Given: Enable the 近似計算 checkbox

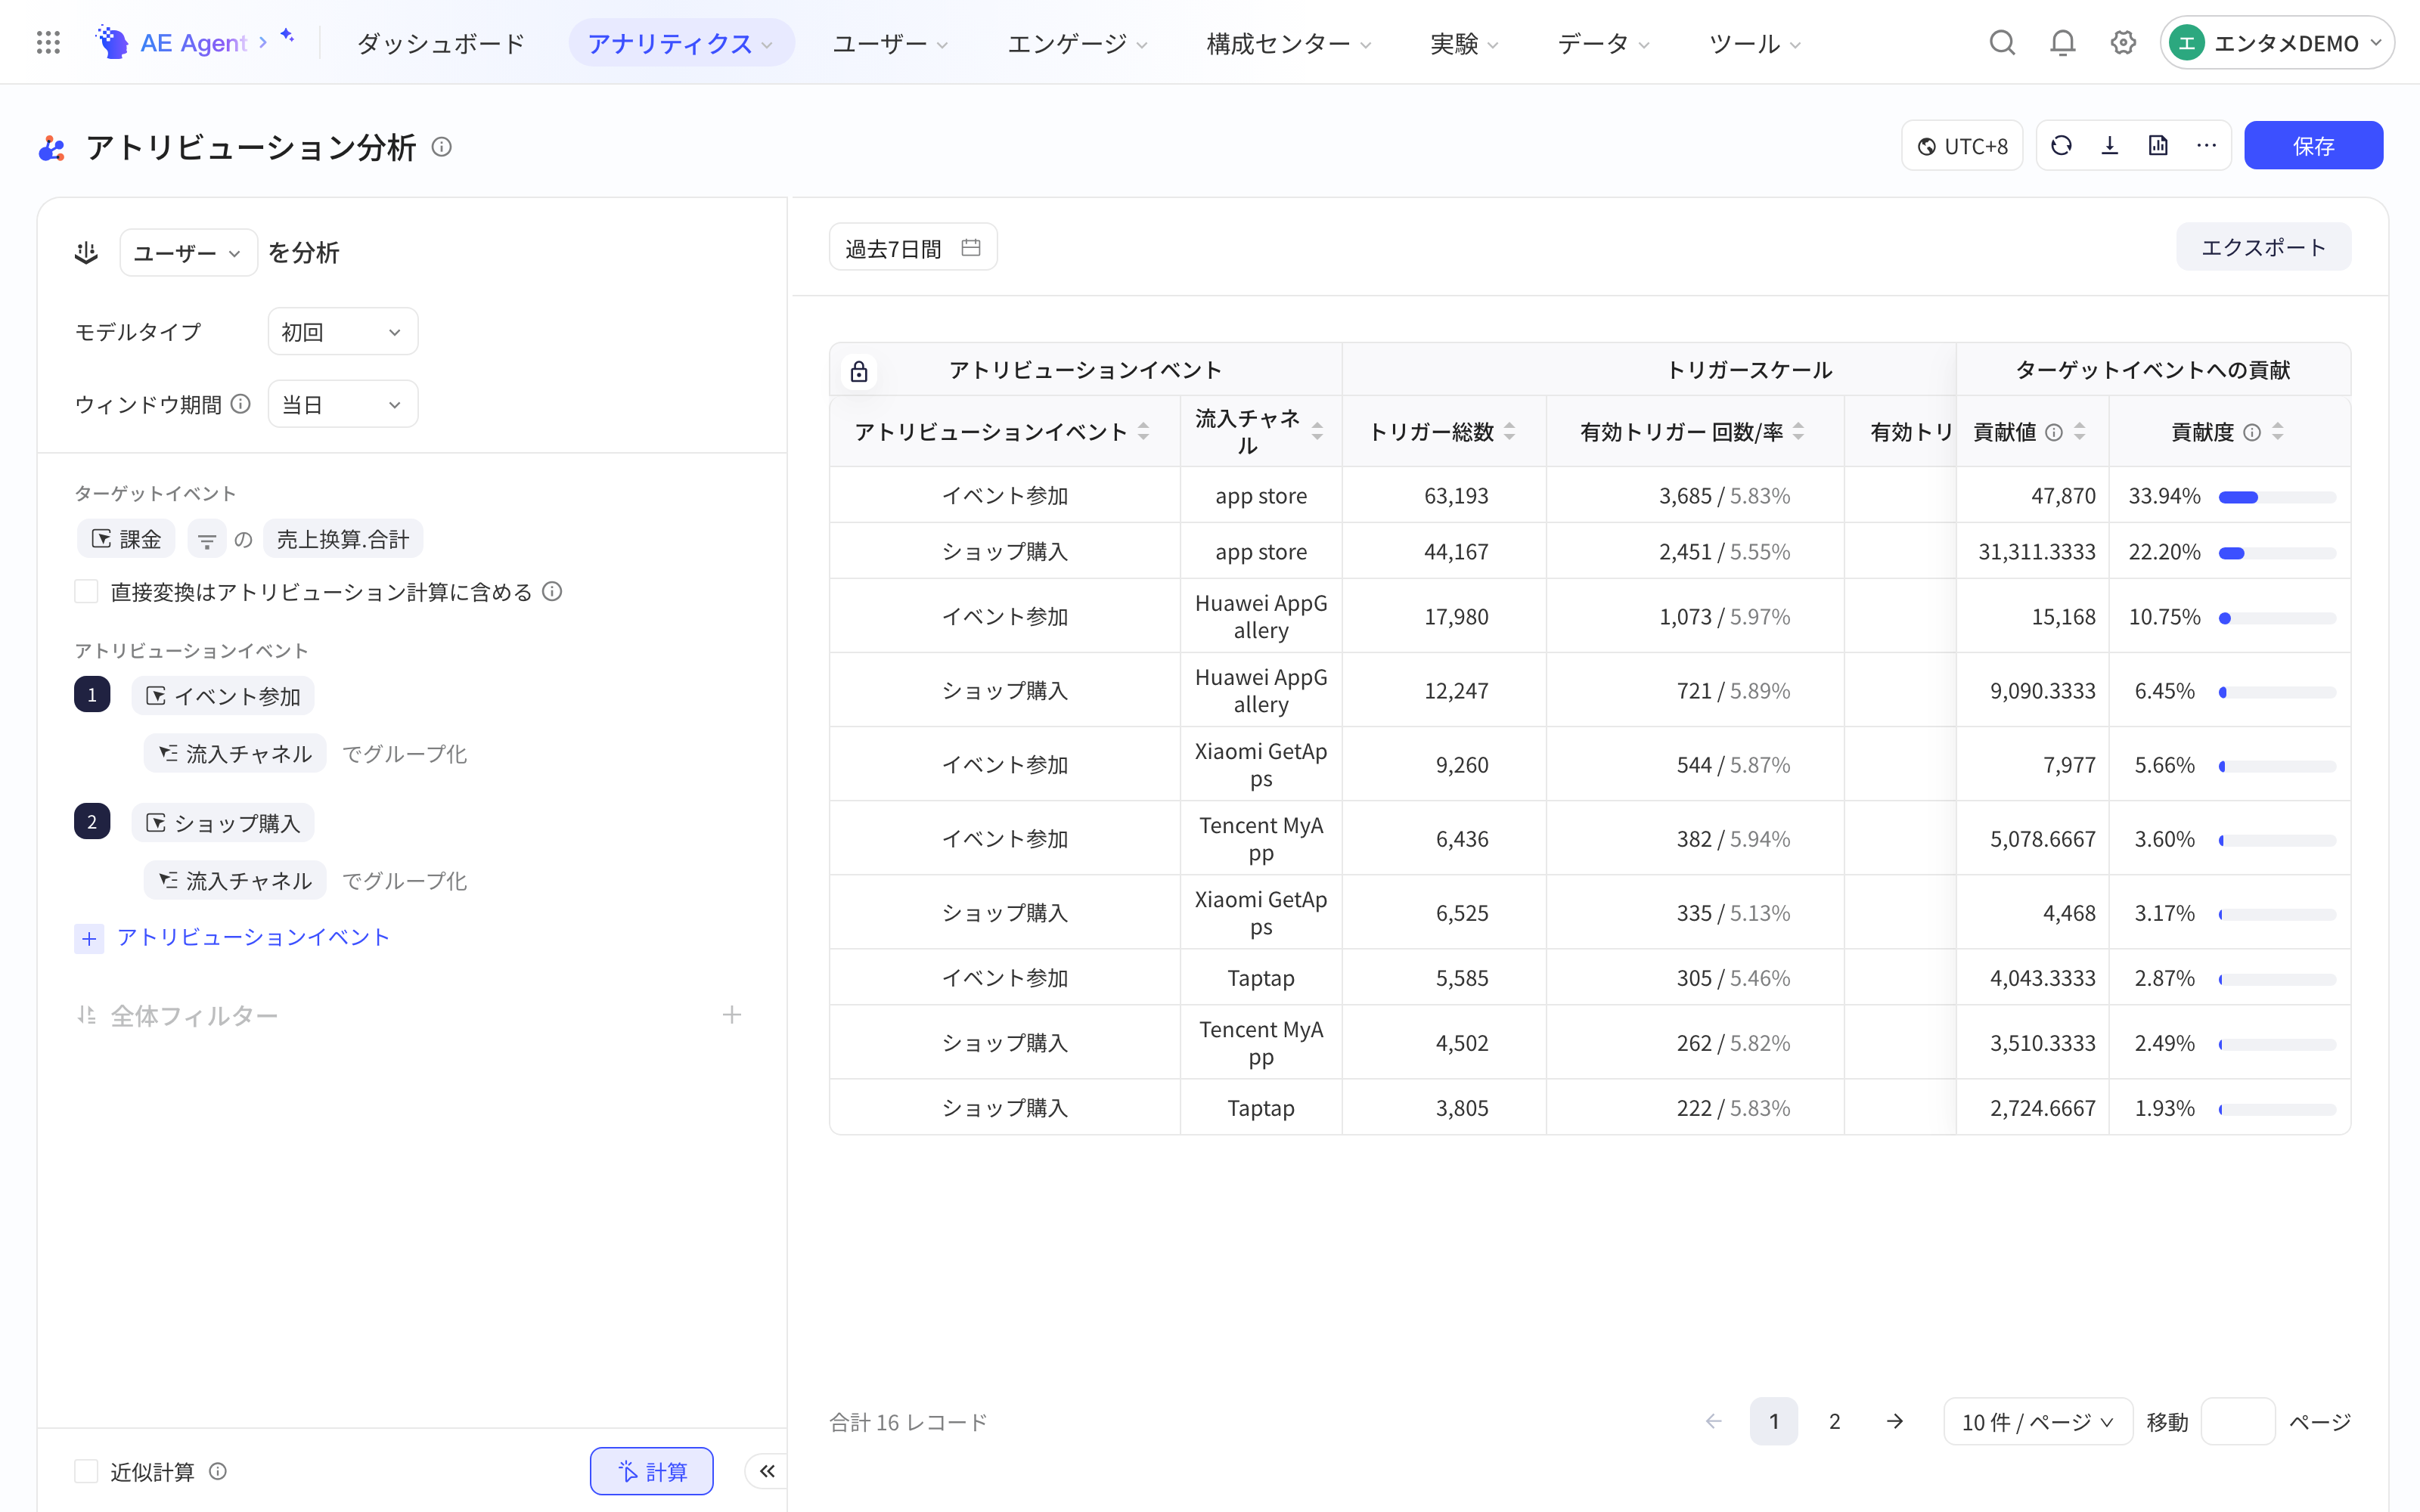Looking at the screenshot, I should coord(86,1471).
